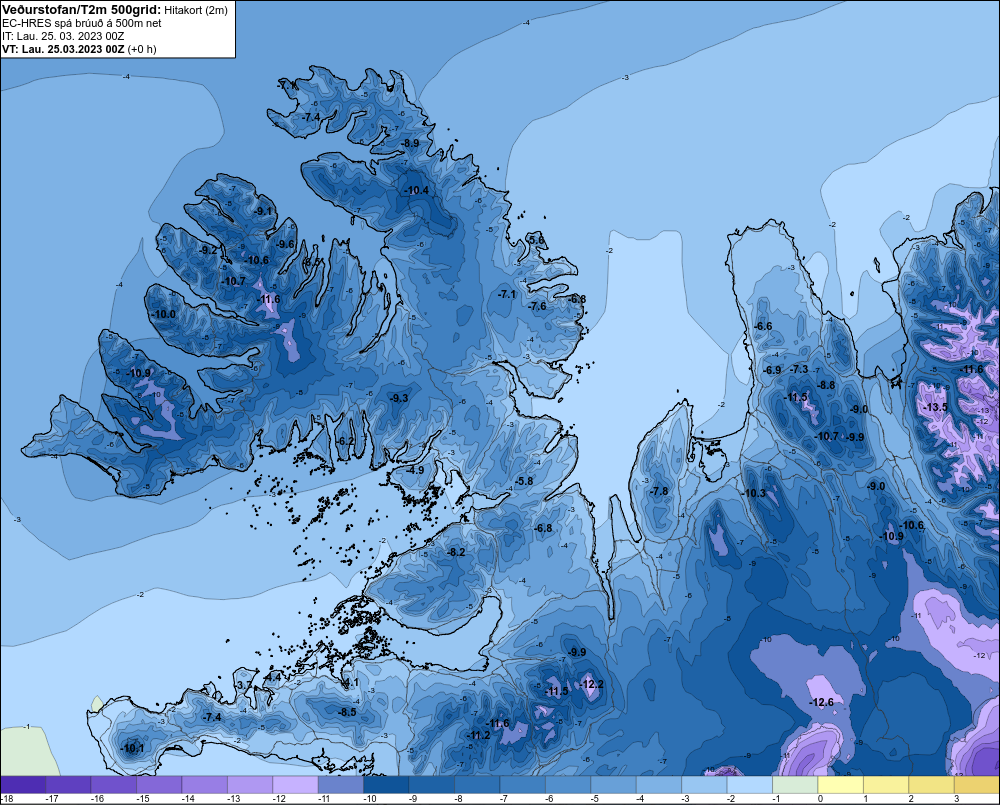Screen dimensions: 1000x805
Task: Select the legend swatch between -2 and -1
Action: (x=750, y=784)
